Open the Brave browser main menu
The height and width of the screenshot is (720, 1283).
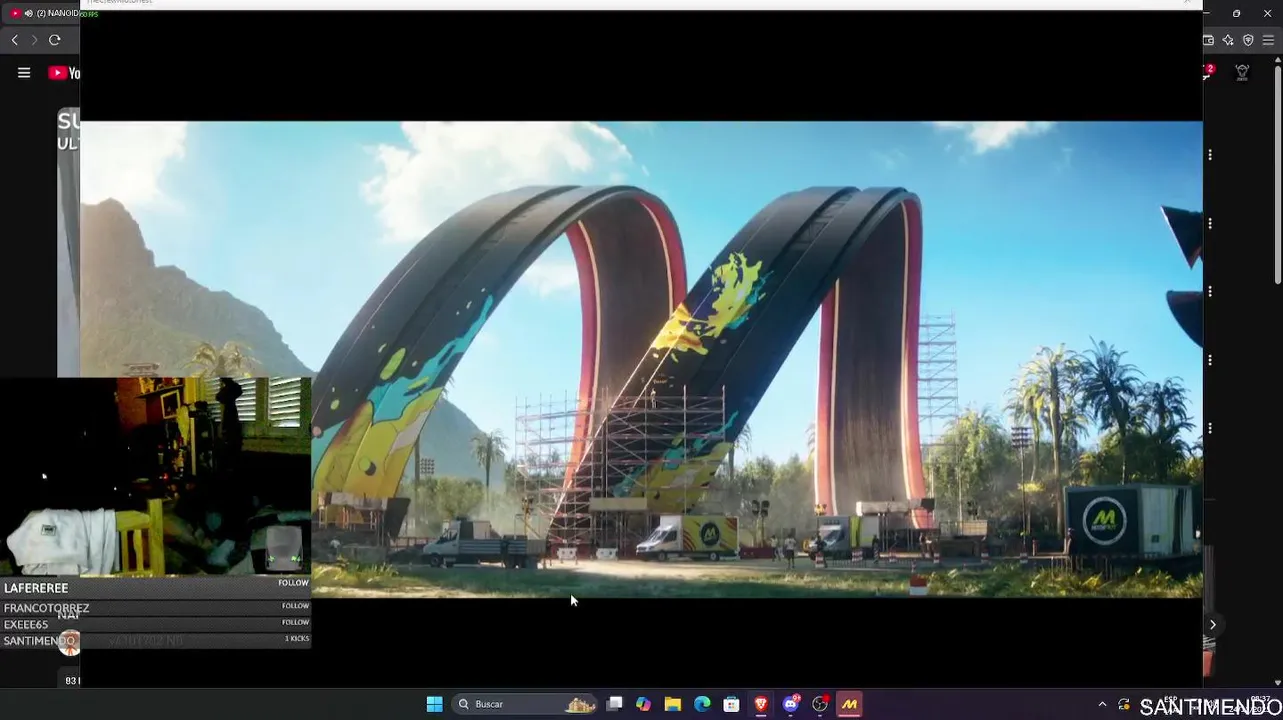1268,40
